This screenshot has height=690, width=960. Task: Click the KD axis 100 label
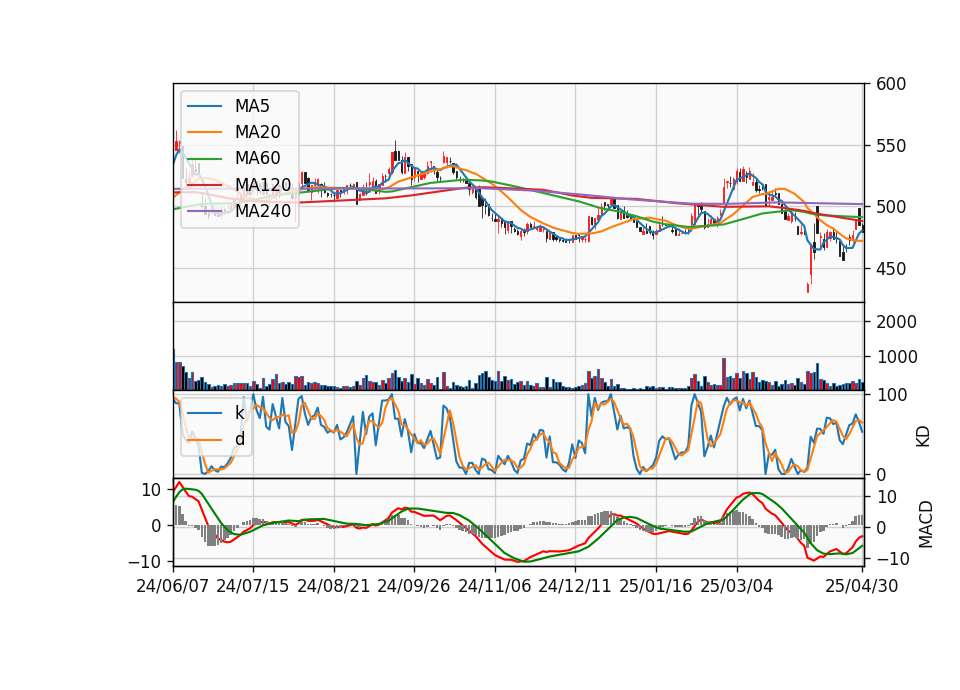click(x=891, y=396)
